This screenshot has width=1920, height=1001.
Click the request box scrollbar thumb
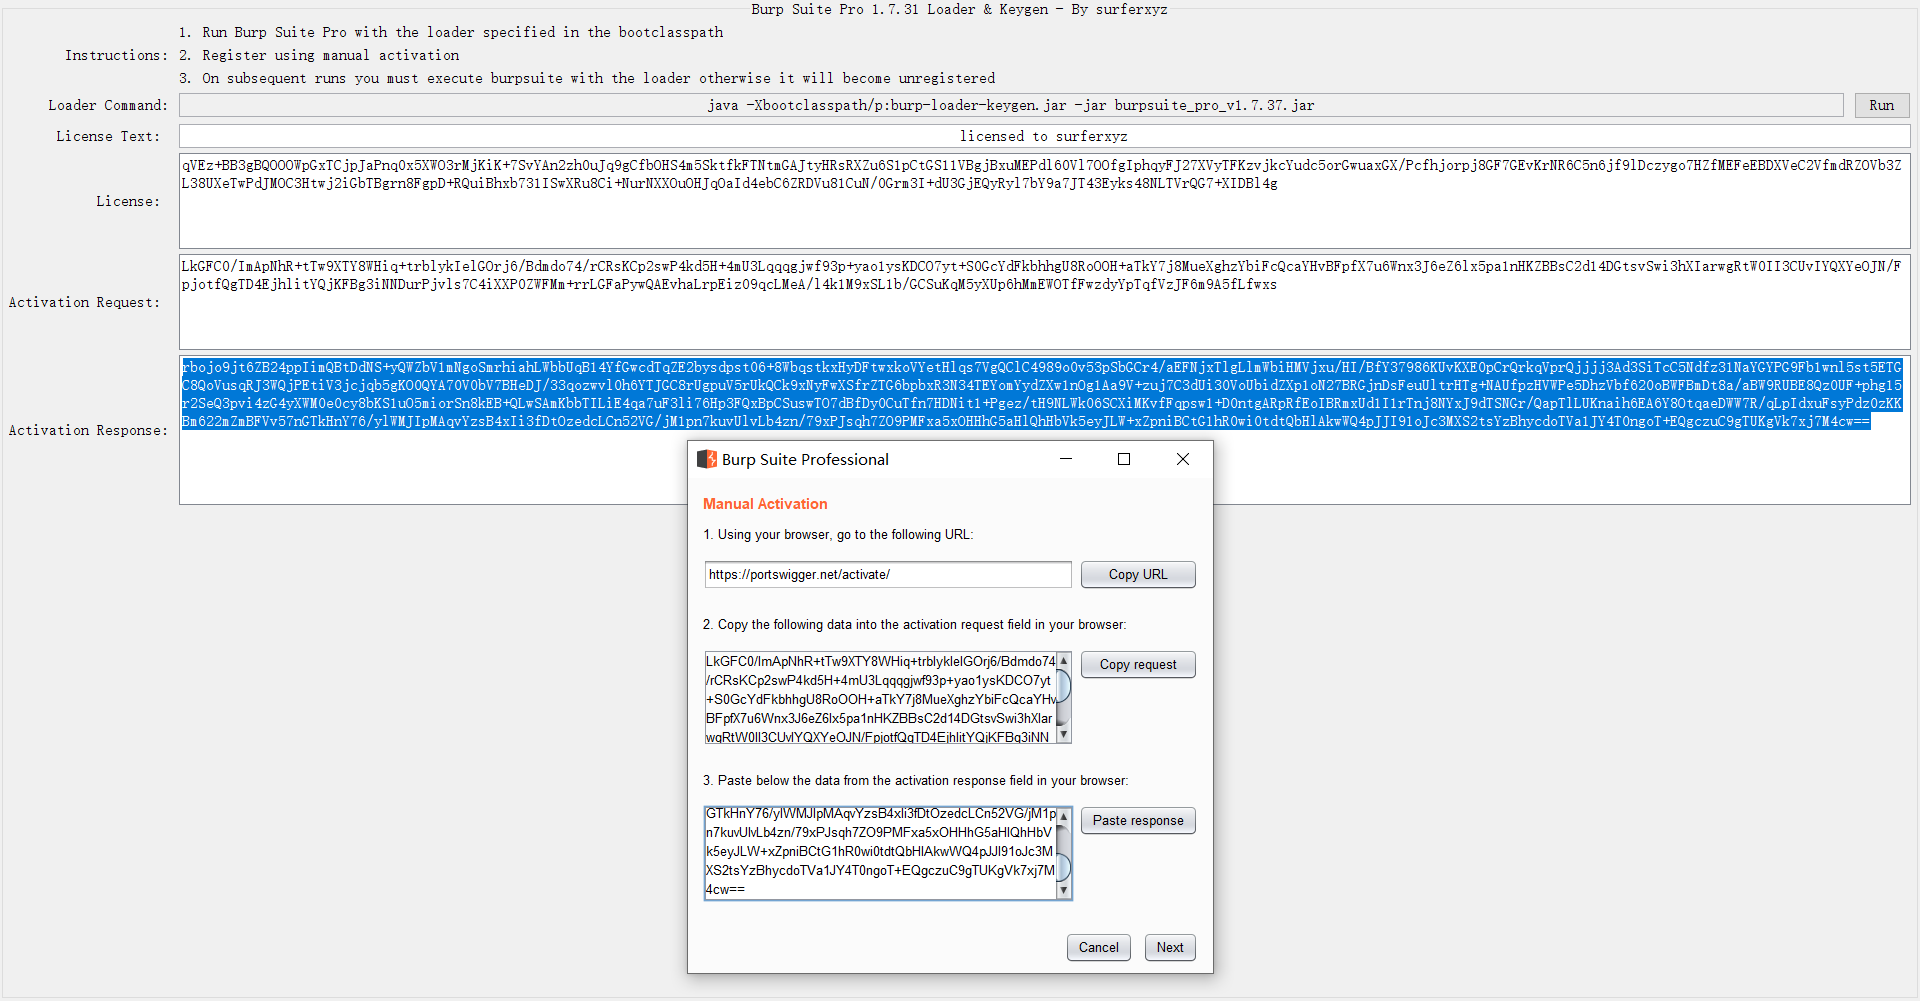coord(1064,686)
